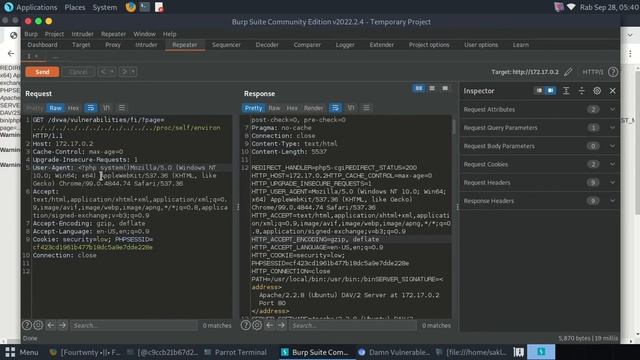This screenshot has height=360, width=640.
Task: Expand Request Body Parameters section
Action: tap(539, 146)
